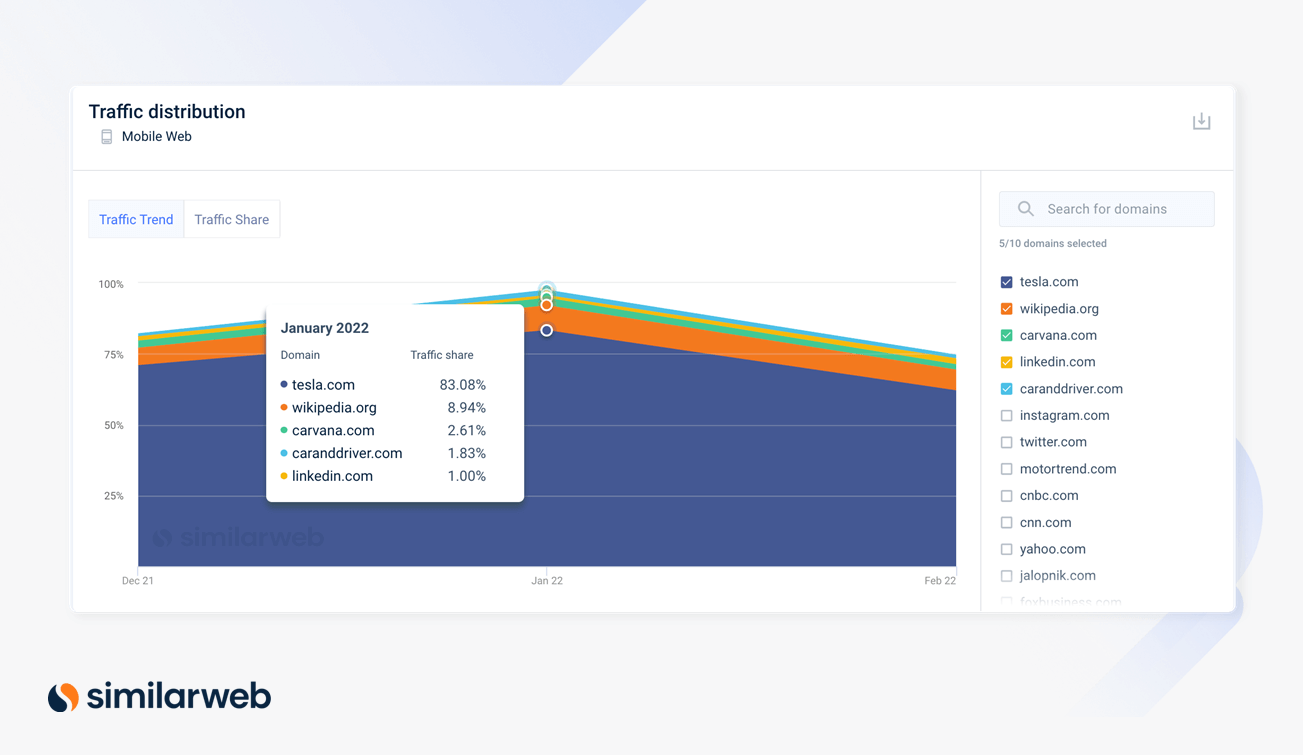Click the 5/10 domains selected text

(x=1053, y=244)
